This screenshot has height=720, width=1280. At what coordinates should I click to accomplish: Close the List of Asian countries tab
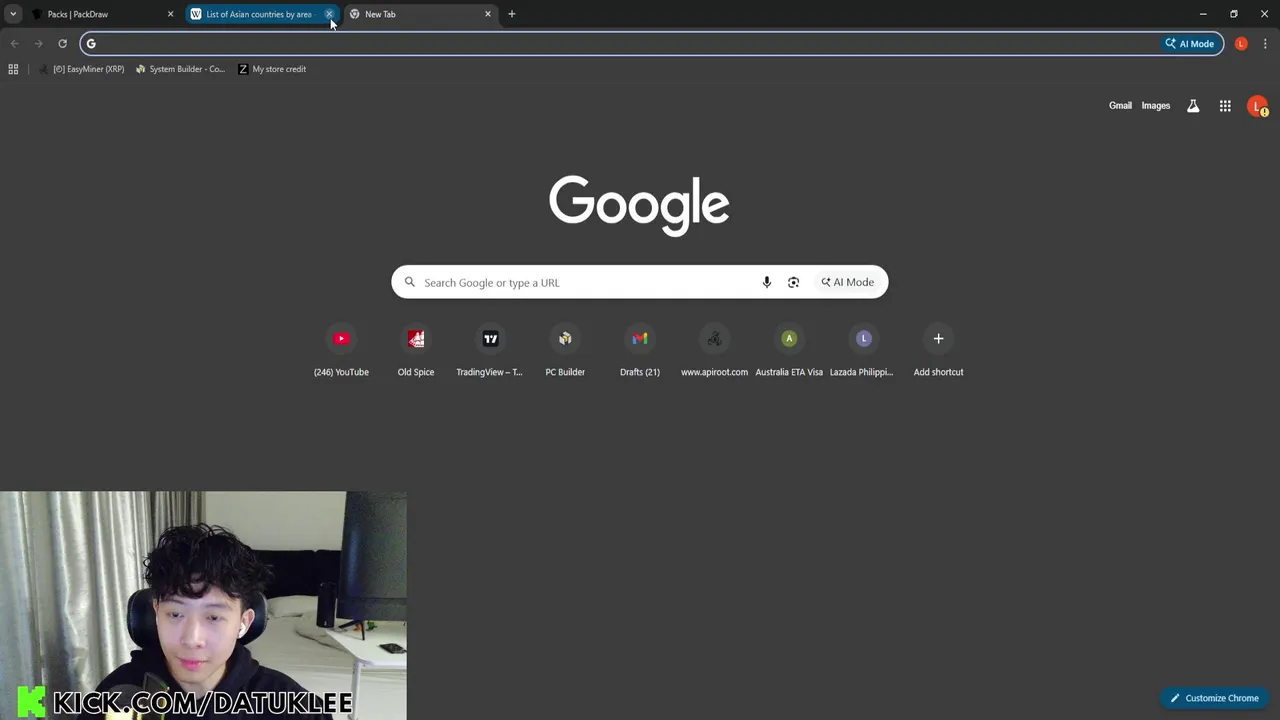pos(329,14)
